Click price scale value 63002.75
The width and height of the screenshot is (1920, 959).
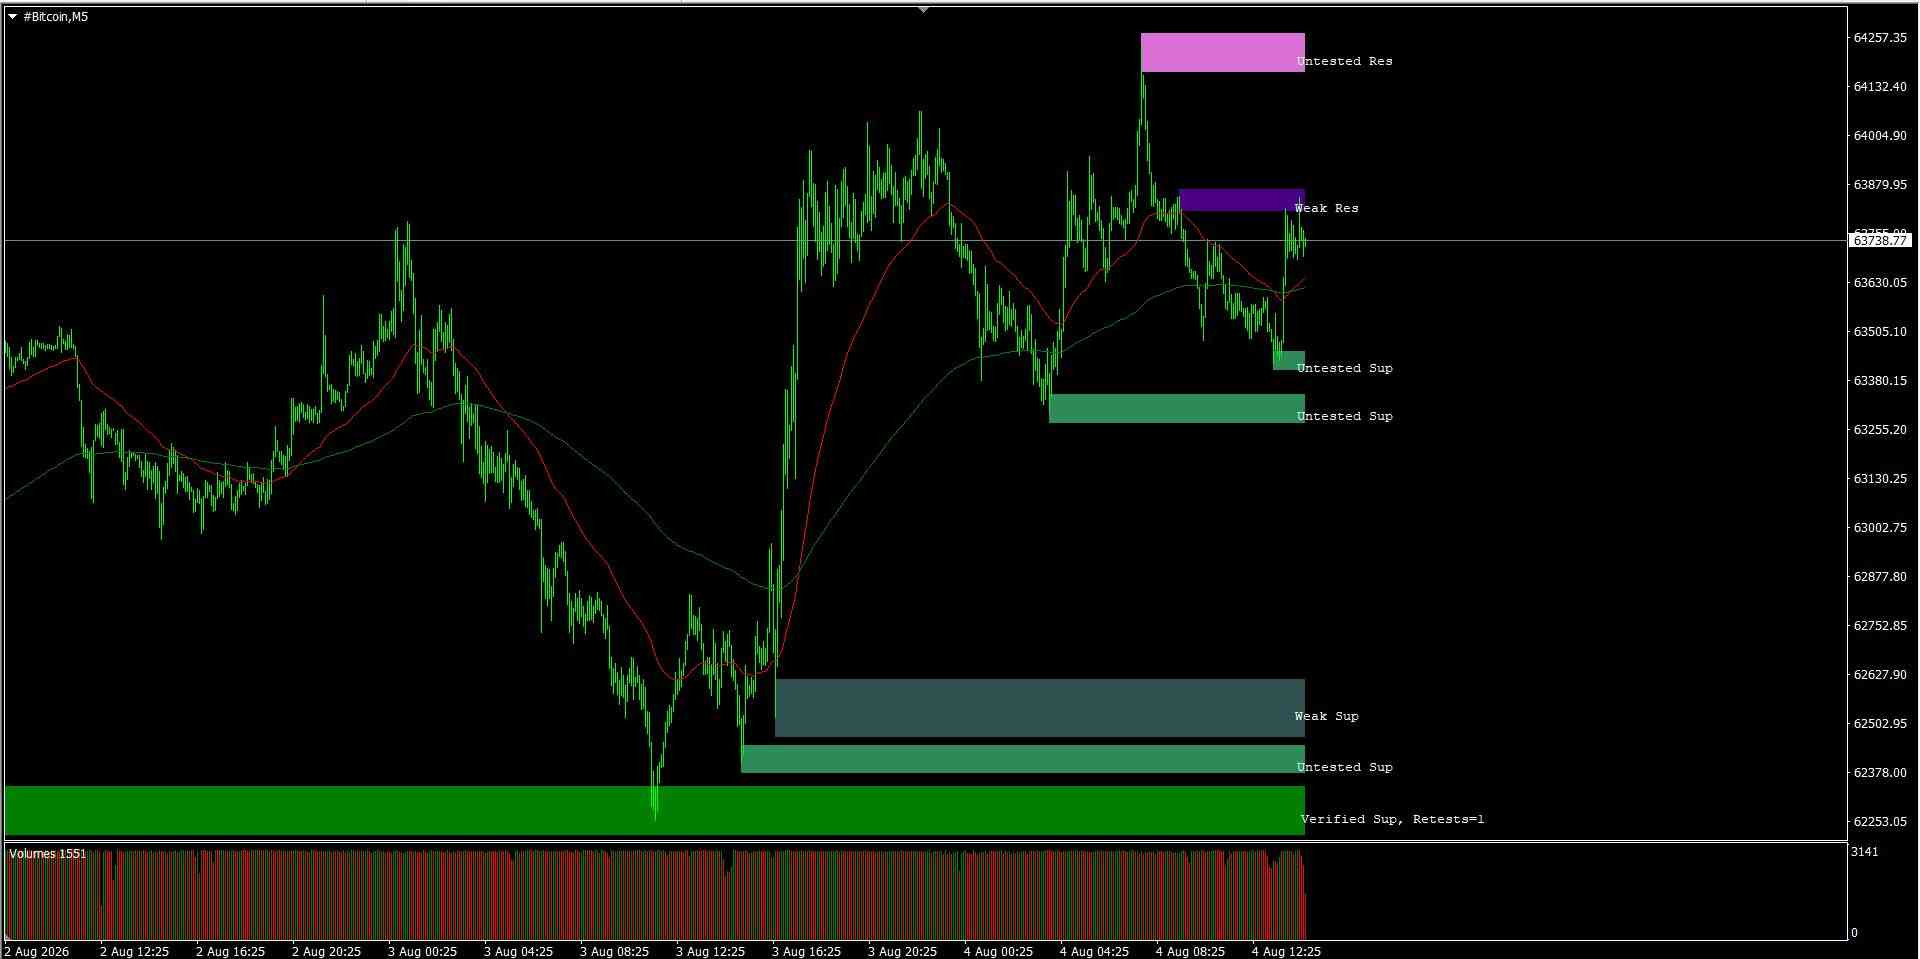(1880, 528)
